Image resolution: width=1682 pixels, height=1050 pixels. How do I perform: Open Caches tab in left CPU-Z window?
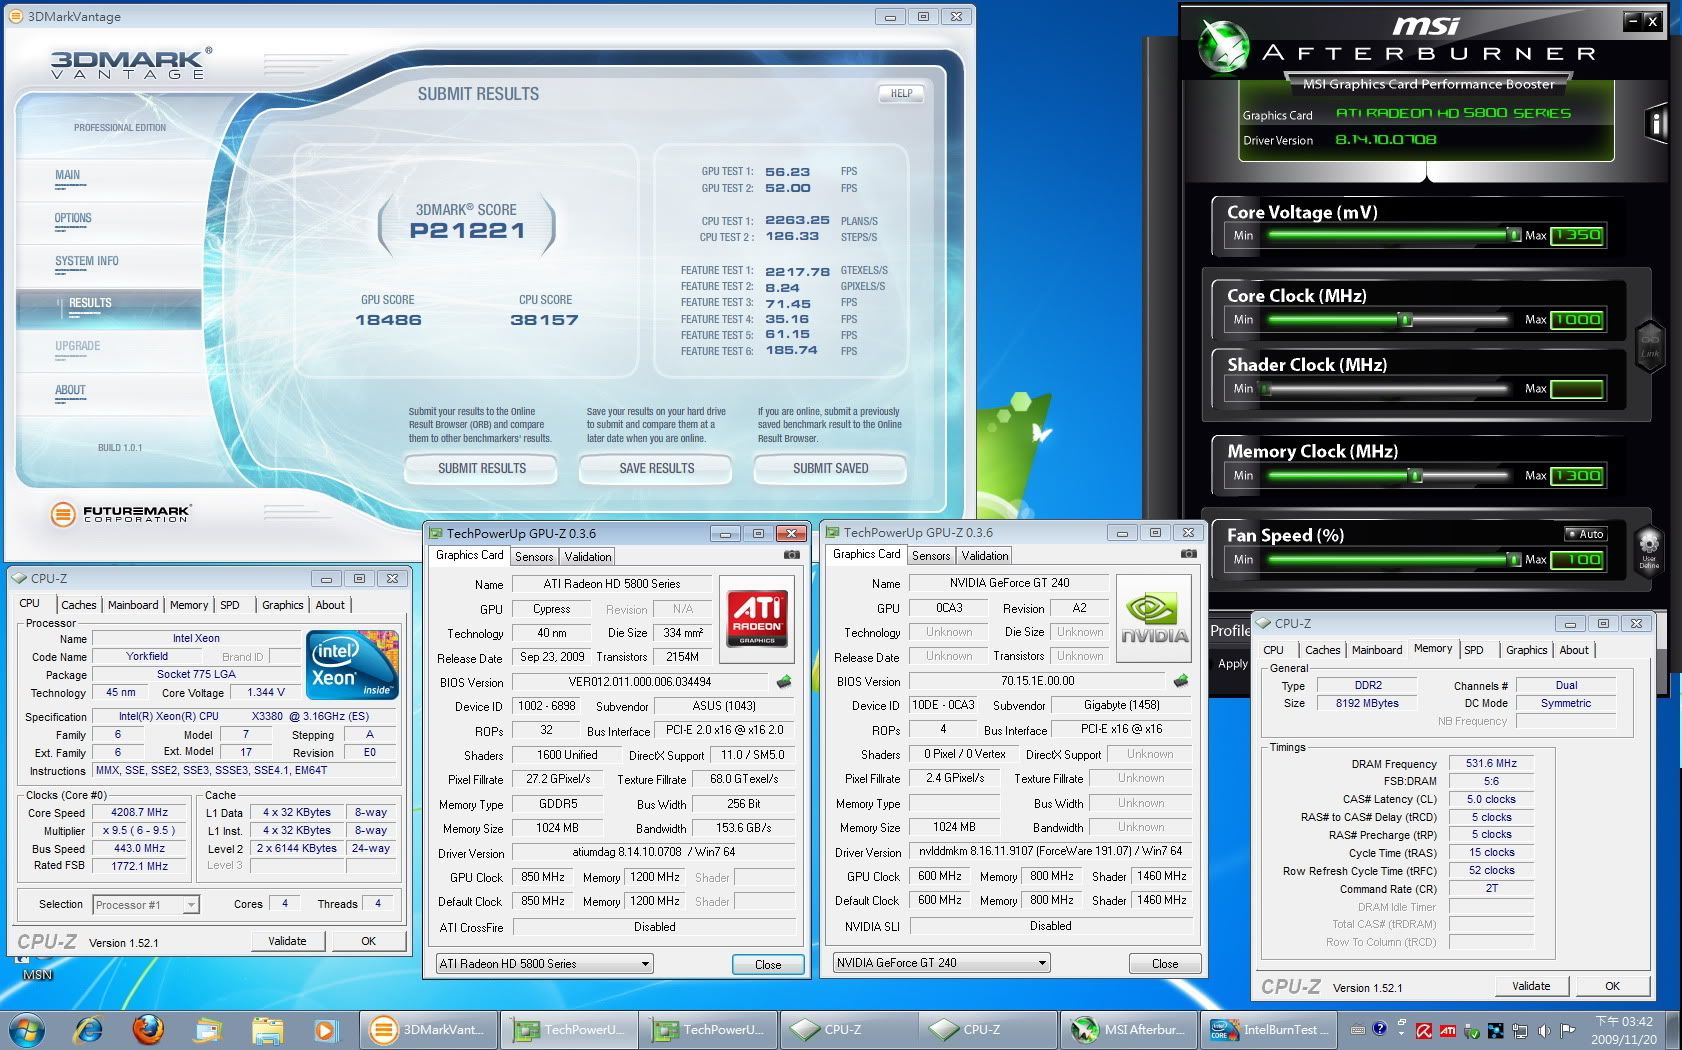[x=79, y=605]
